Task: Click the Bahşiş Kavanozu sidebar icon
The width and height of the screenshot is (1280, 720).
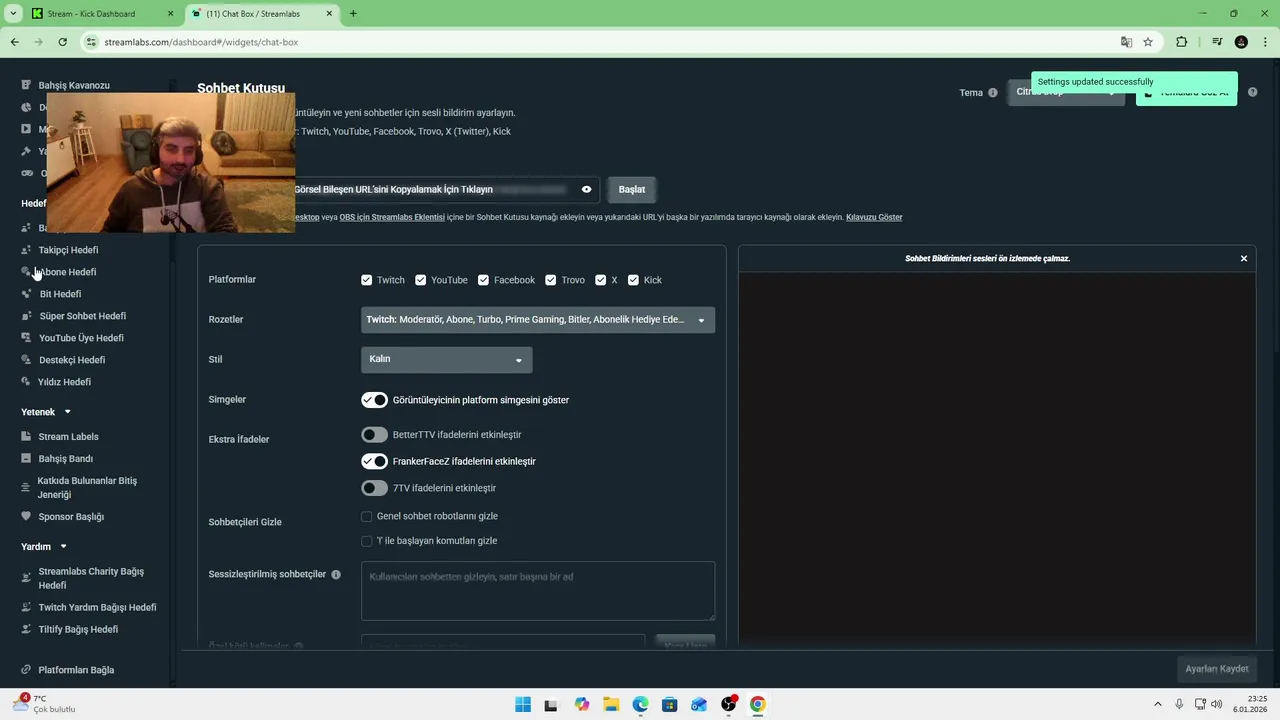Action: tap(26, 85)
